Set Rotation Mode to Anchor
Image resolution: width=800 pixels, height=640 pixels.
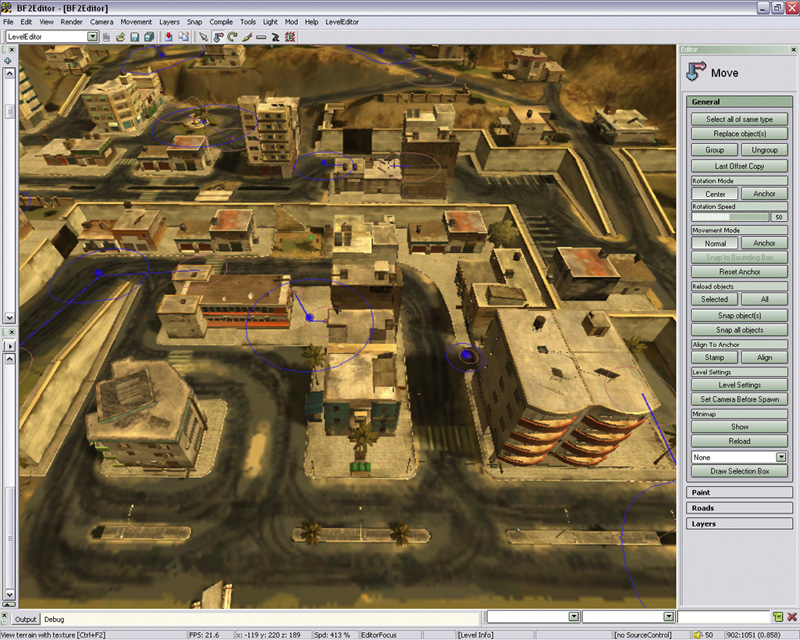[x=764, y=194]
